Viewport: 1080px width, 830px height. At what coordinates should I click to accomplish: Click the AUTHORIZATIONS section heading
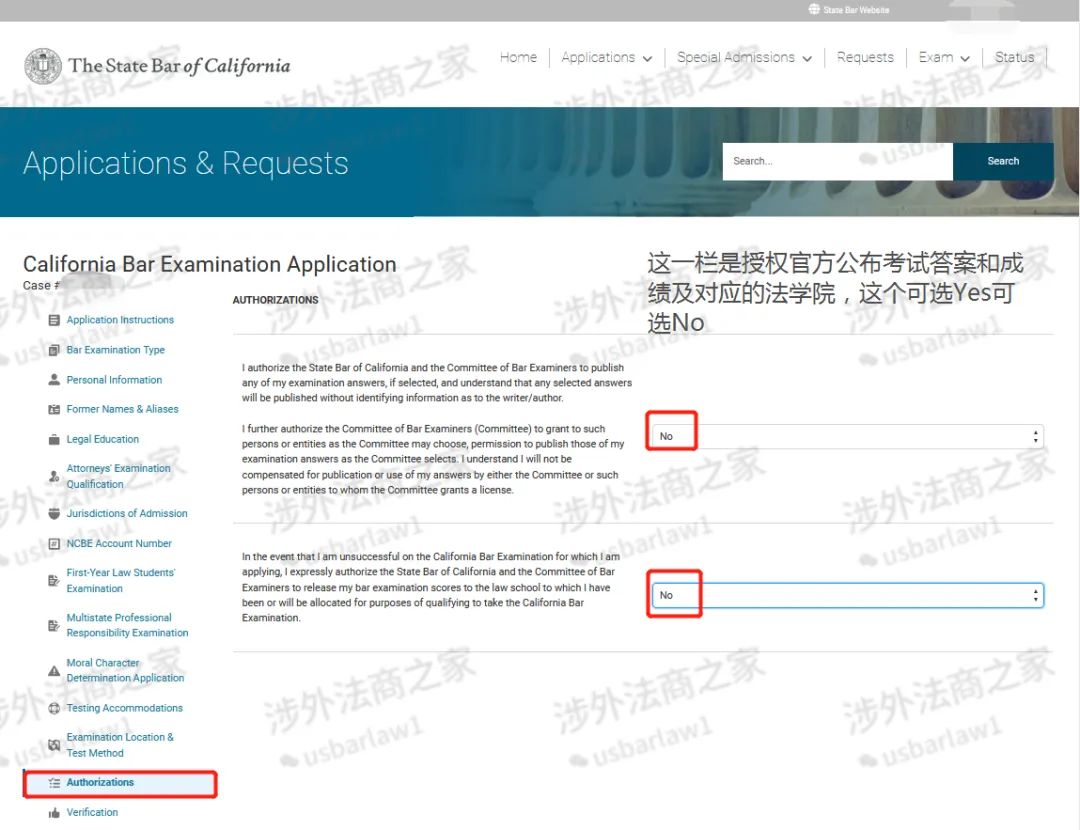[276, 300]
